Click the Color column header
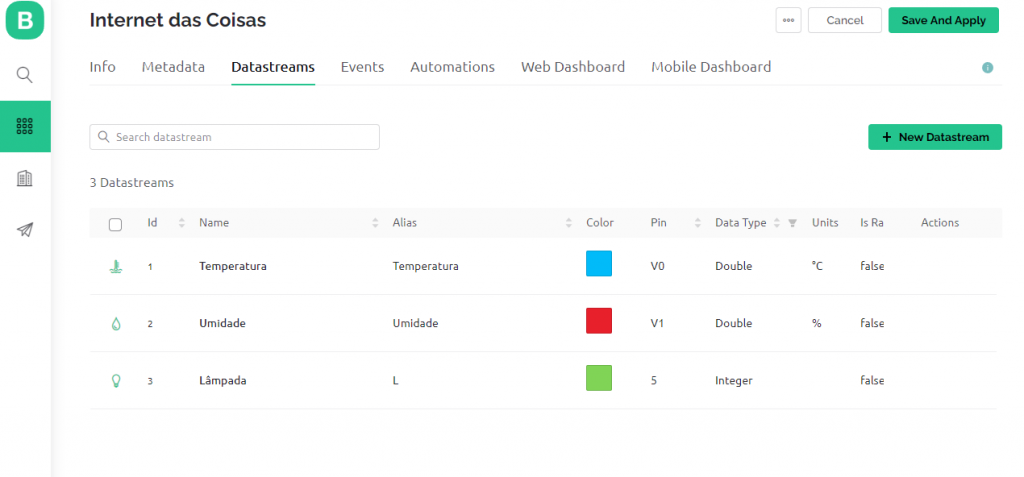 pos(600,223)
